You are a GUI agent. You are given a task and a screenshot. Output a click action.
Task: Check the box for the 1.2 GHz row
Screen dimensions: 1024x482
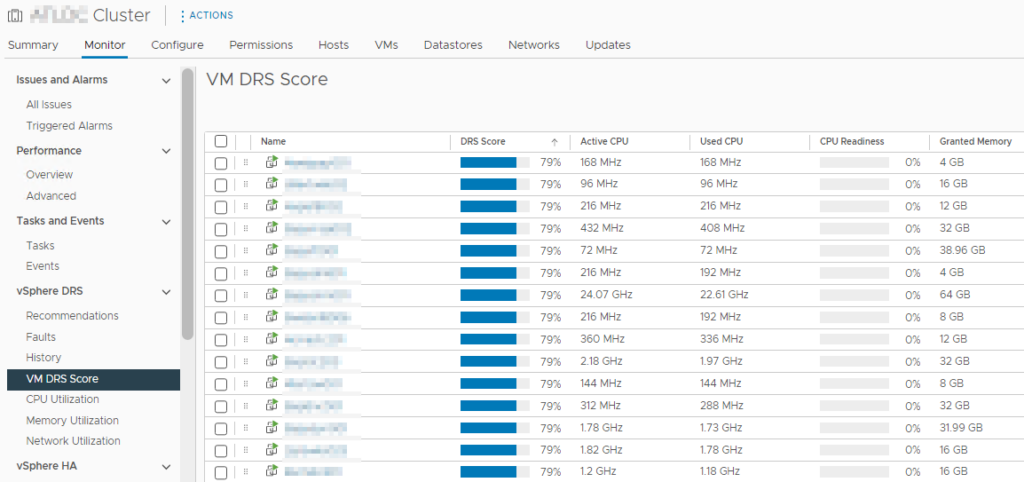(221, 472)
